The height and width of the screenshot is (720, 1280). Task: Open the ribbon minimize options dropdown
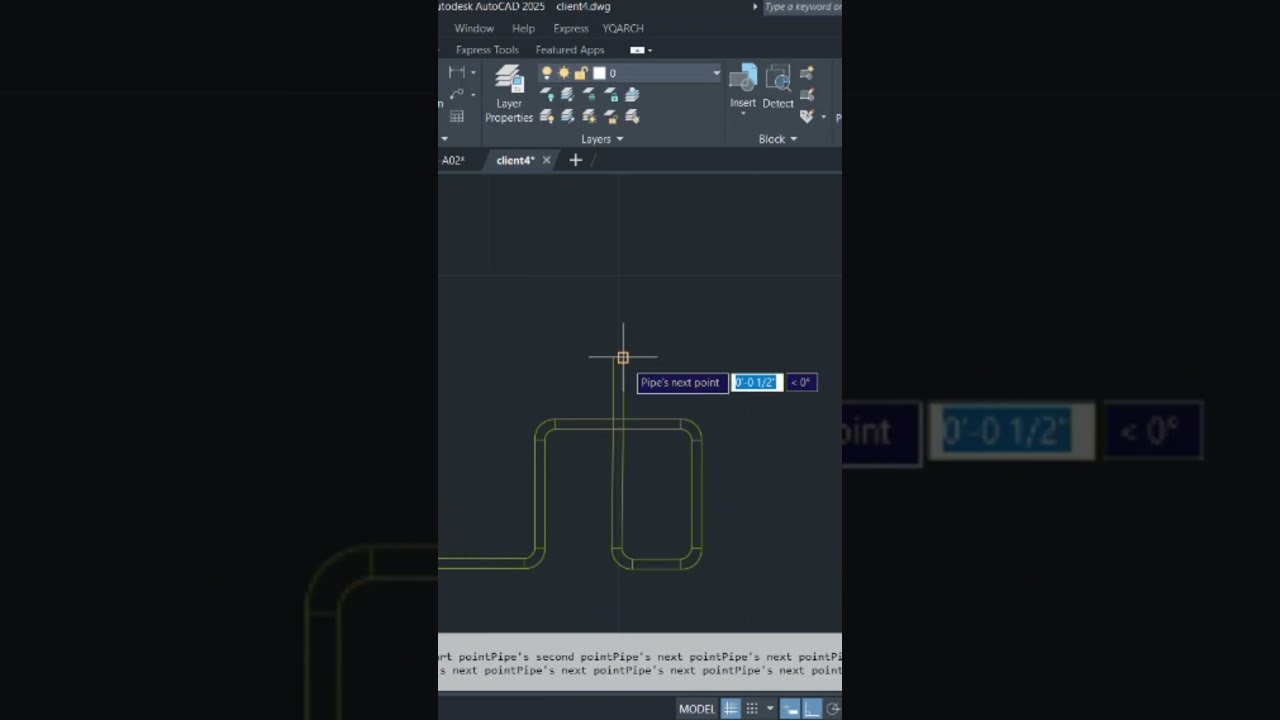pyautogui.click(x=650, y=50)
